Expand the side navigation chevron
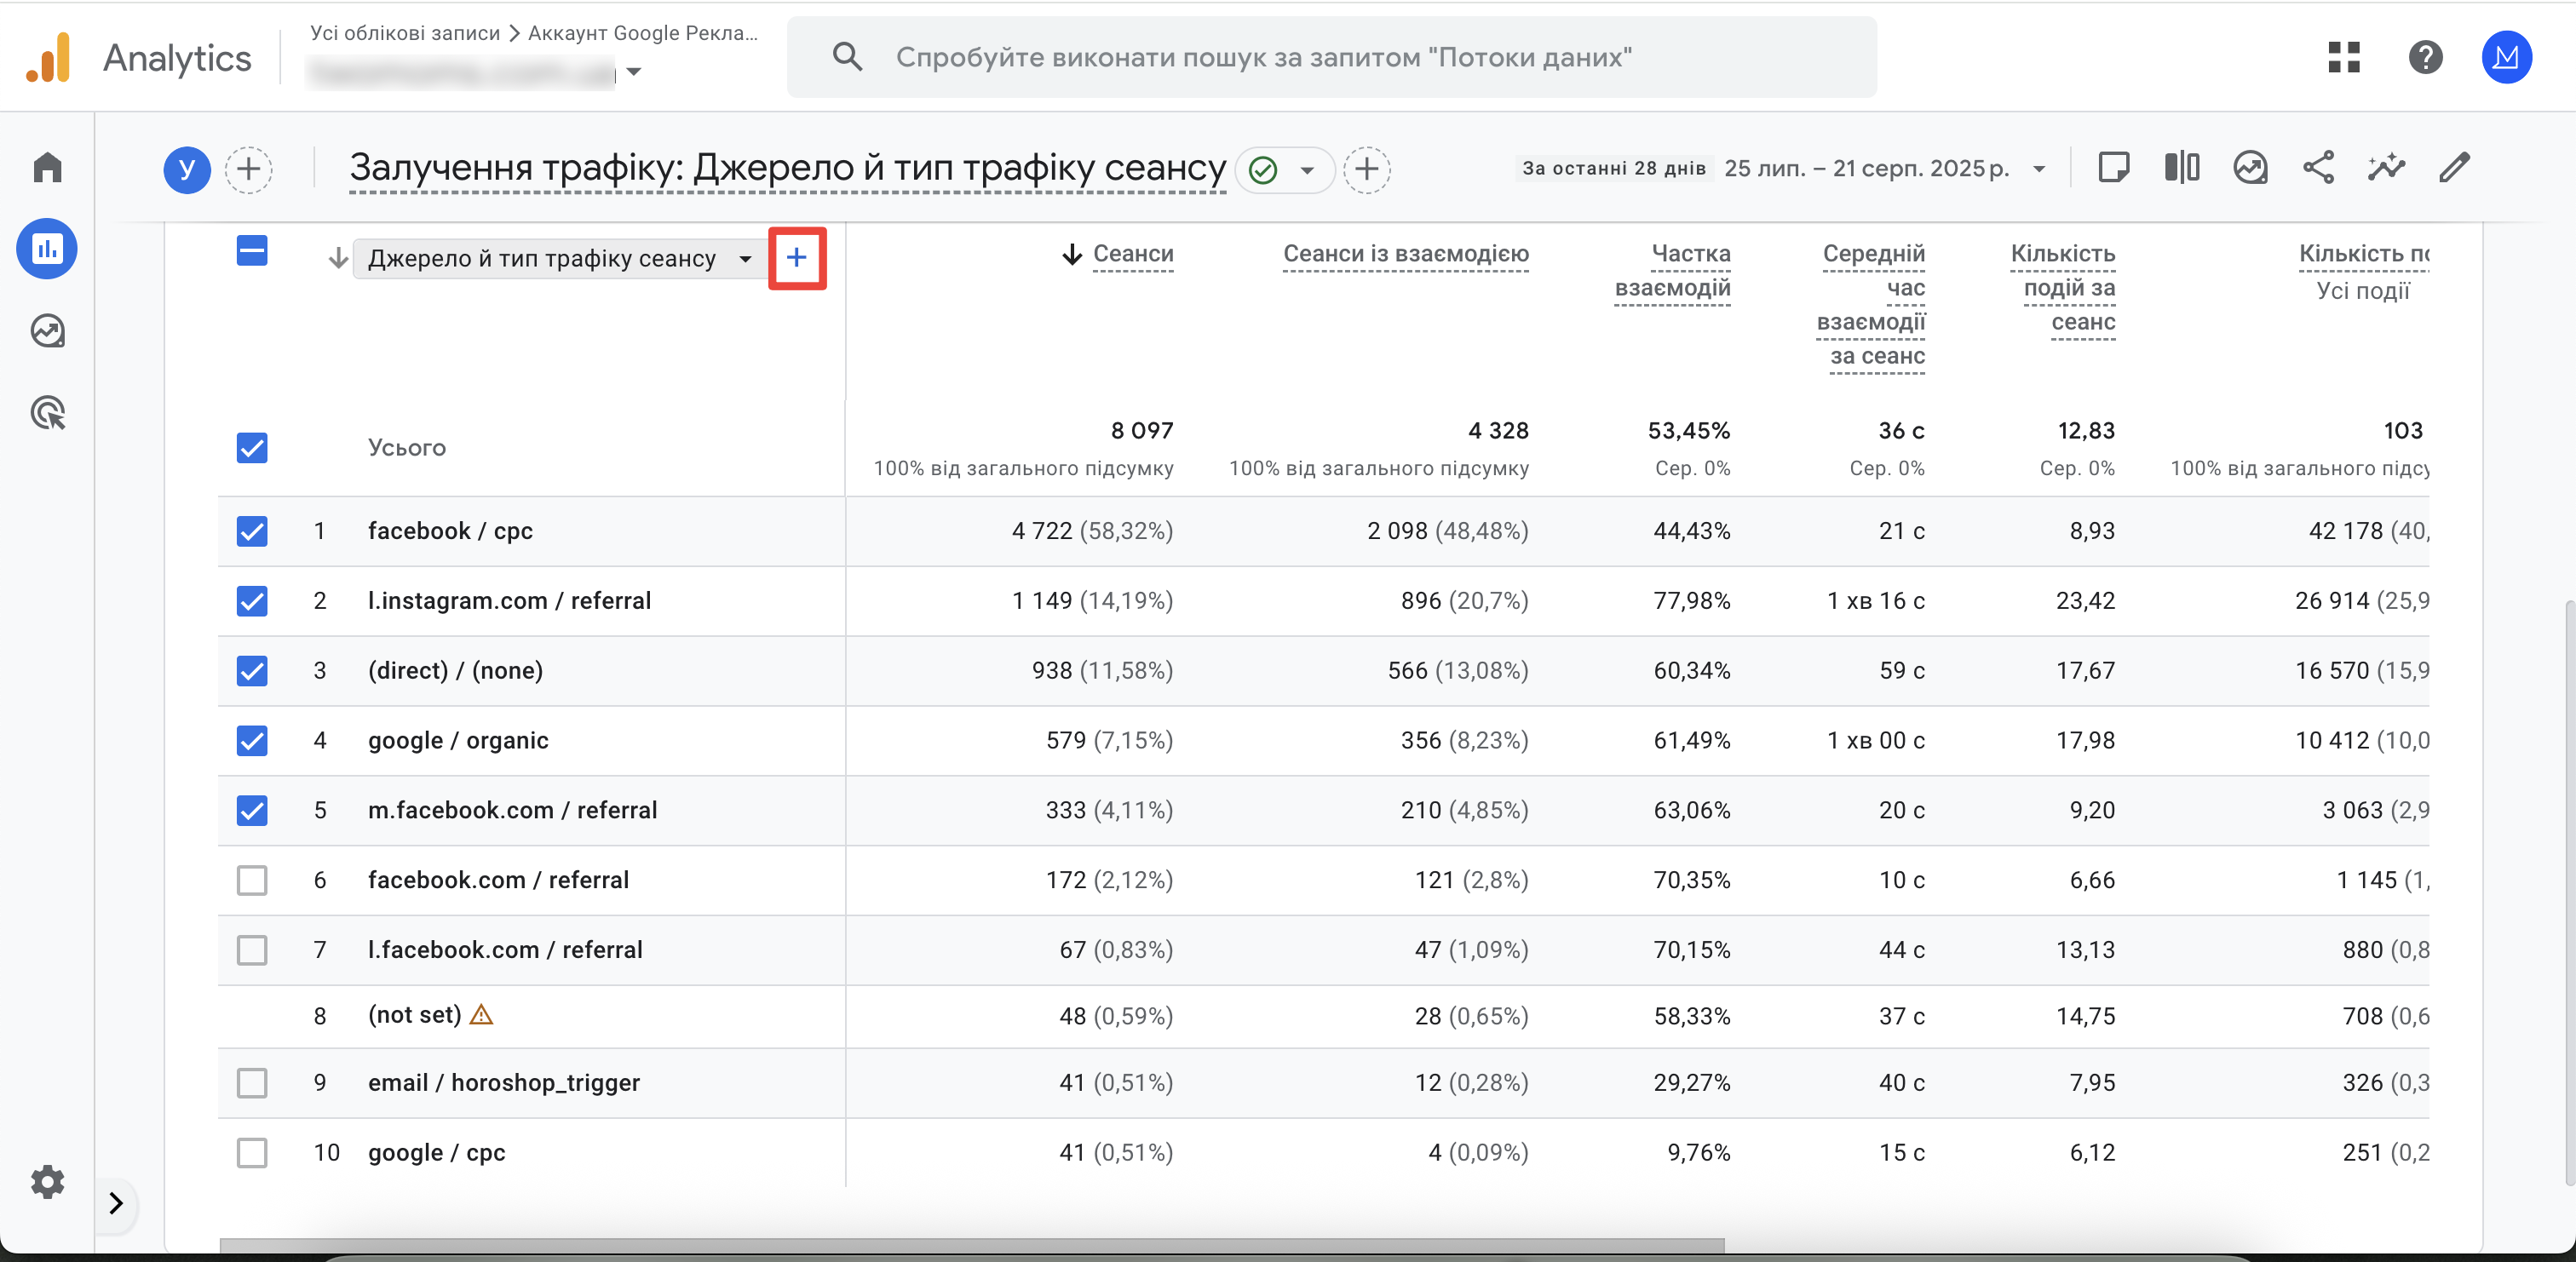2576x1262 pixels. (x=116, y=1203)
